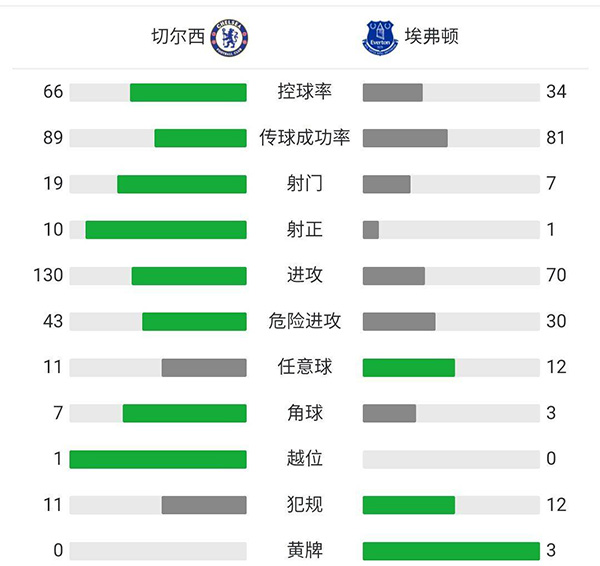Screen dimensions: 600x566
Task: Select the 控球率 stat label
Action: pos(305,92)
